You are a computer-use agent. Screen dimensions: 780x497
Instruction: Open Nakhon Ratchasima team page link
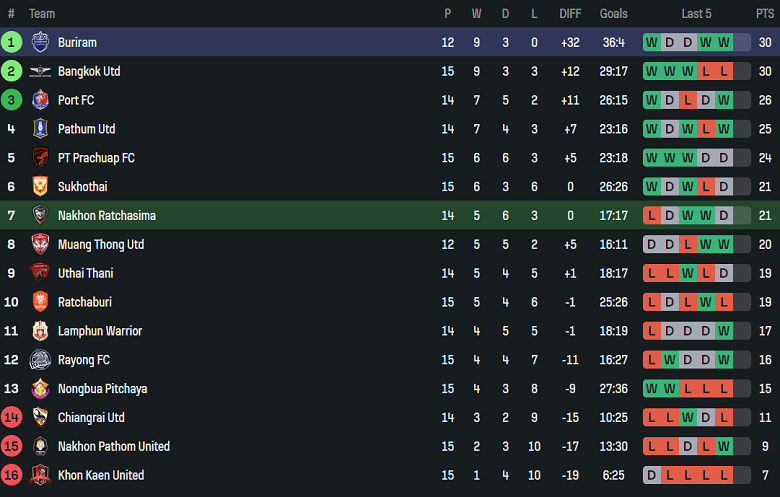pos(106,216)
